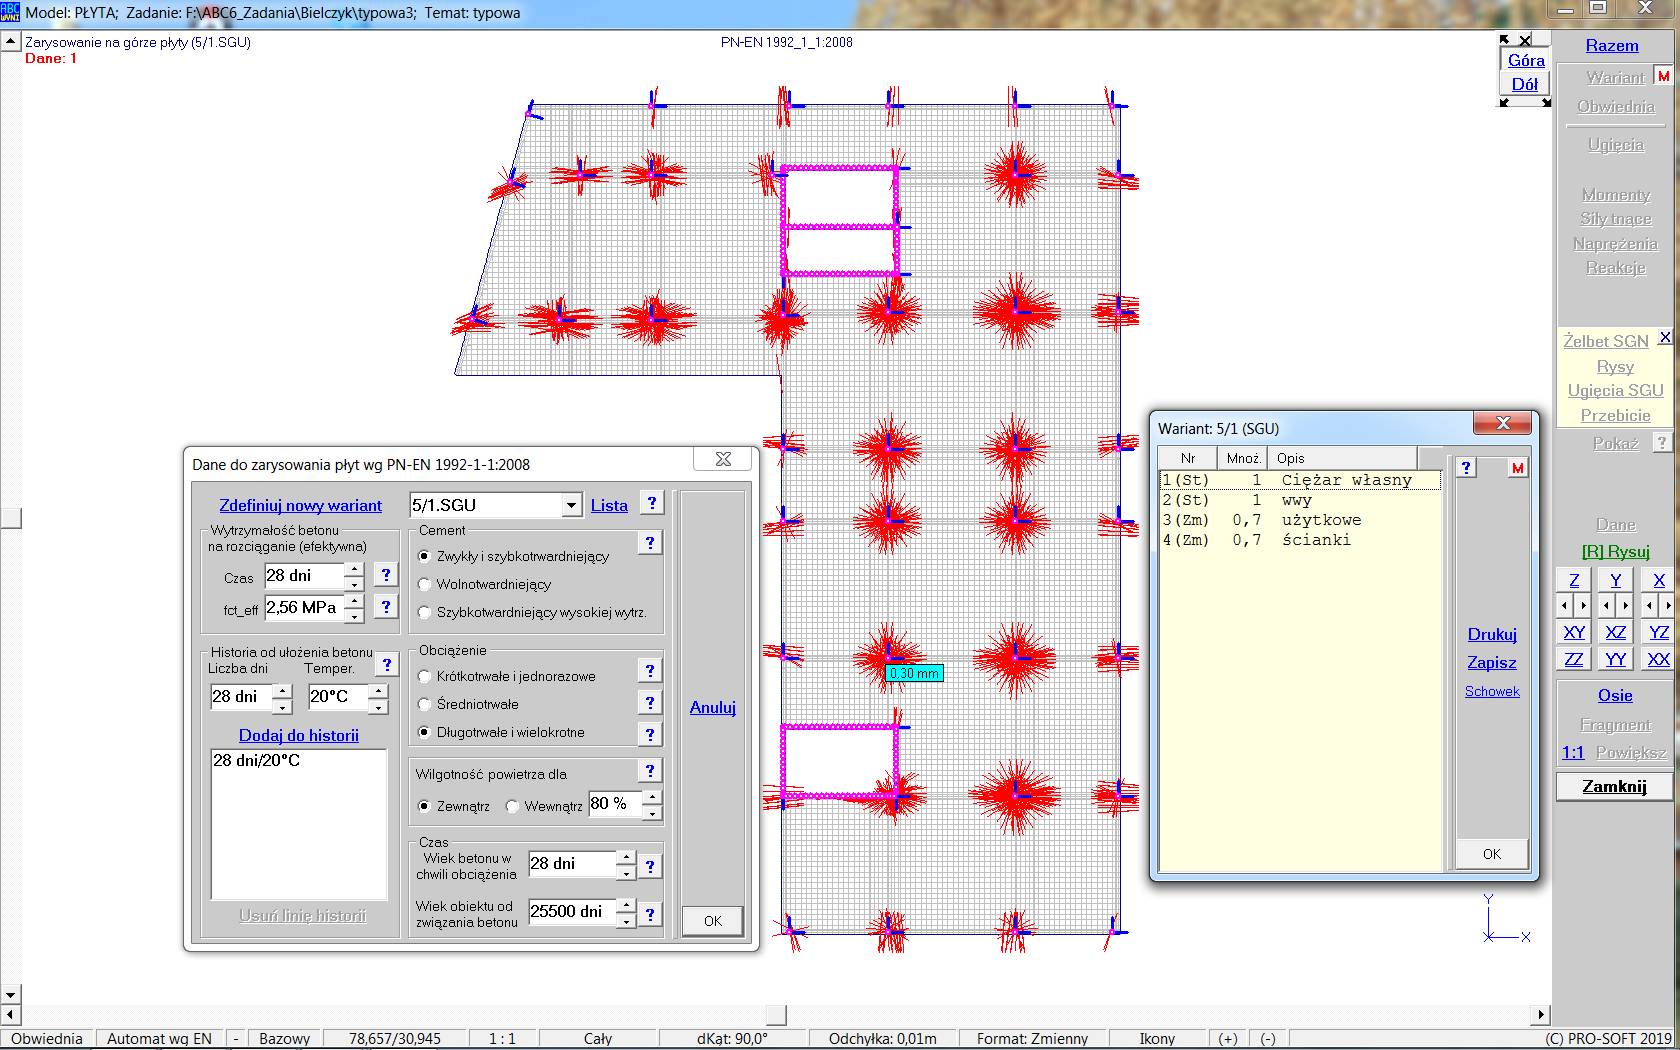Click the X close icon beside Żelbet SGN
This screenshot has height=1050, width=1680.
[x=1665, y=338]
